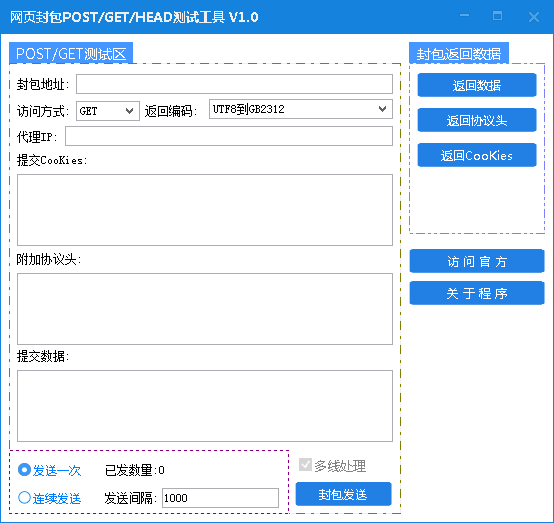Minimize the window via title bar icon
Image resolution: width=554 pixels, height=523 pixels.
[x=464, y=16]
